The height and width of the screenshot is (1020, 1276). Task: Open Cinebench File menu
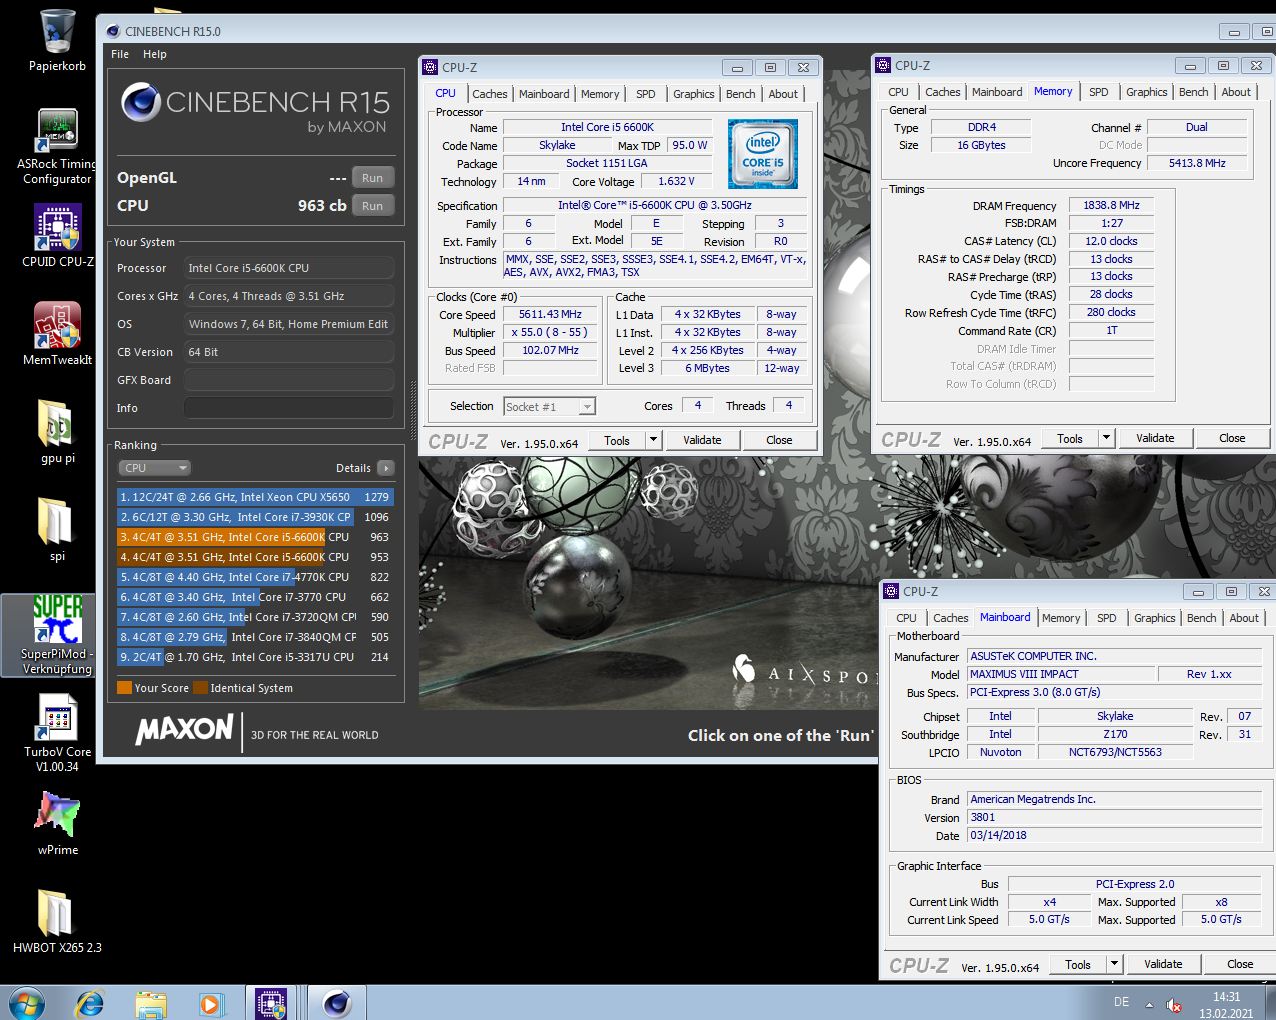pos(120,54)
